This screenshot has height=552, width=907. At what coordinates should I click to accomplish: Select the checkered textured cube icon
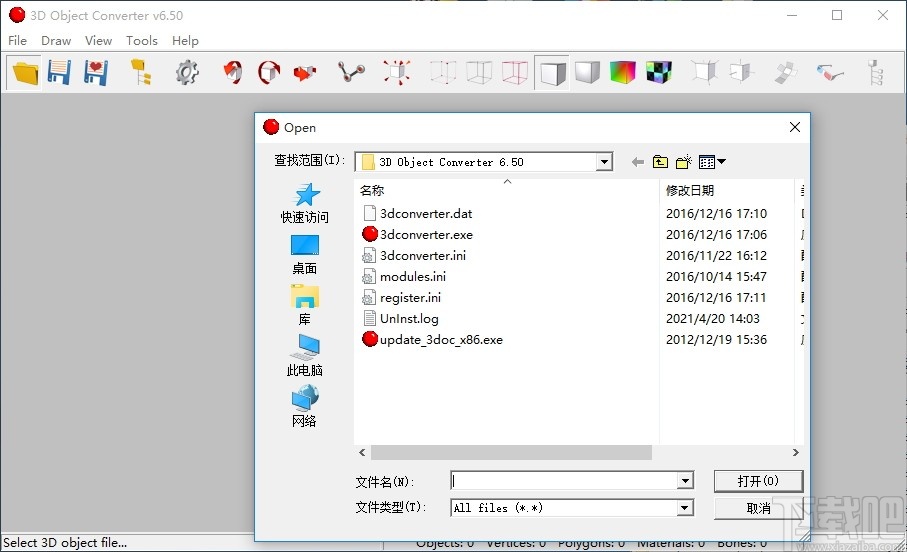coord(659,73)
